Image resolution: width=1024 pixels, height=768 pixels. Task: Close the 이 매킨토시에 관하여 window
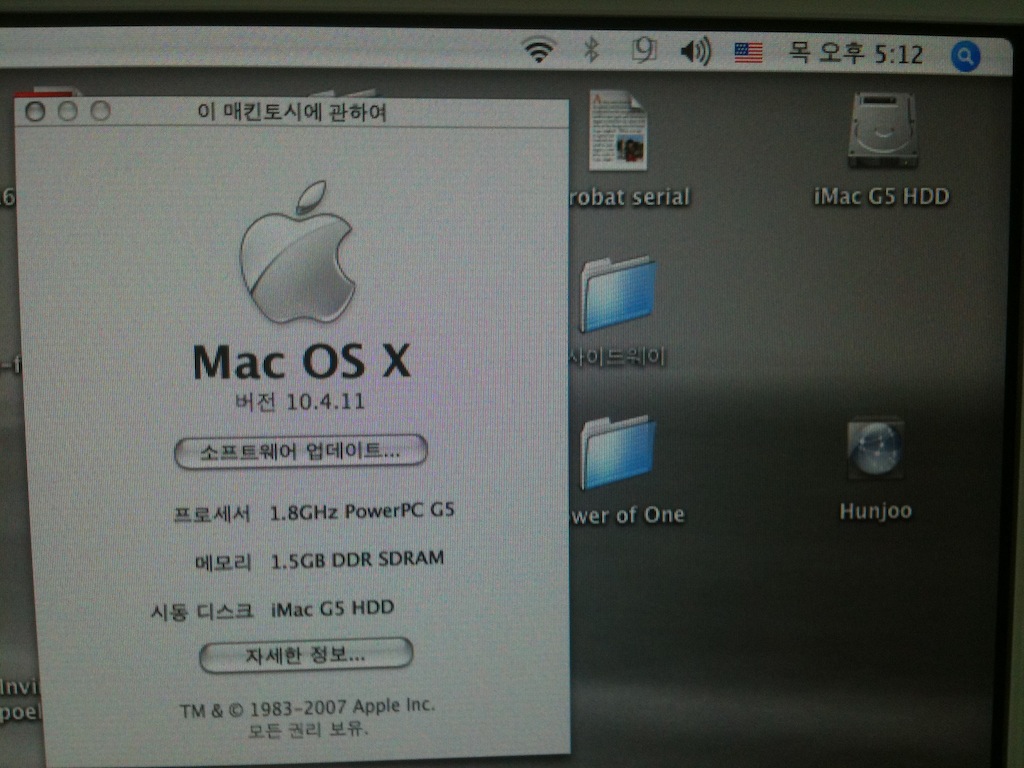coord(35,111)
